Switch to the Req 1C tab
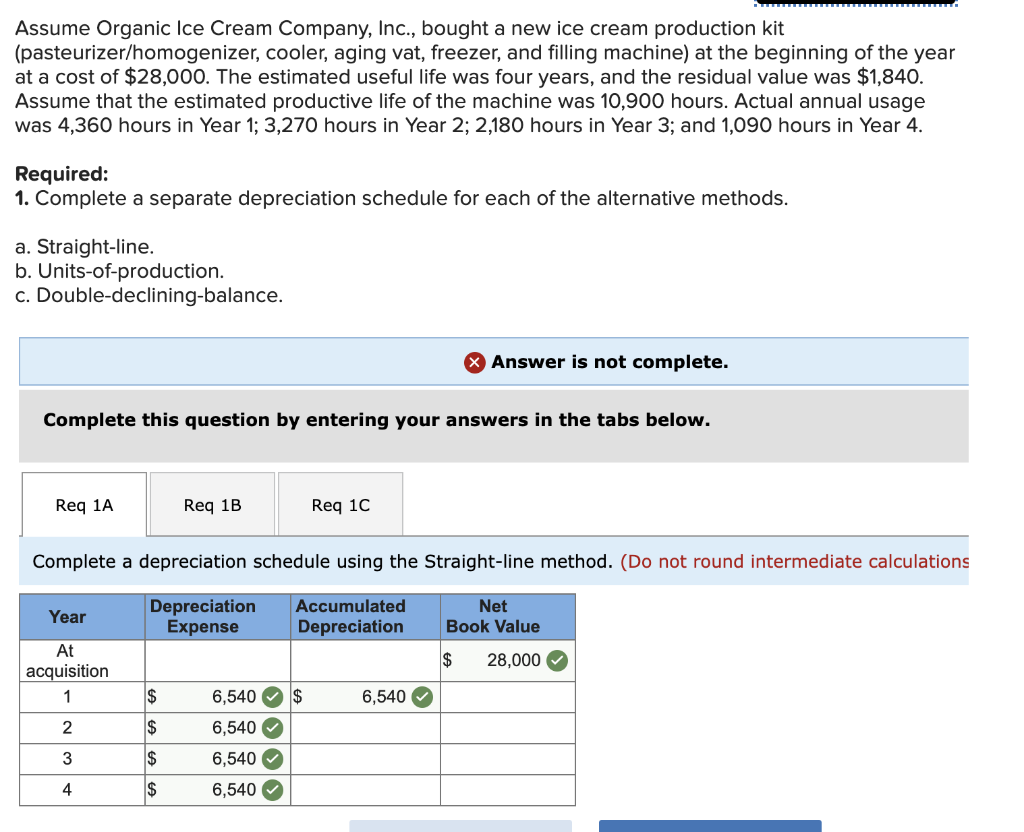 click(340, 504)
